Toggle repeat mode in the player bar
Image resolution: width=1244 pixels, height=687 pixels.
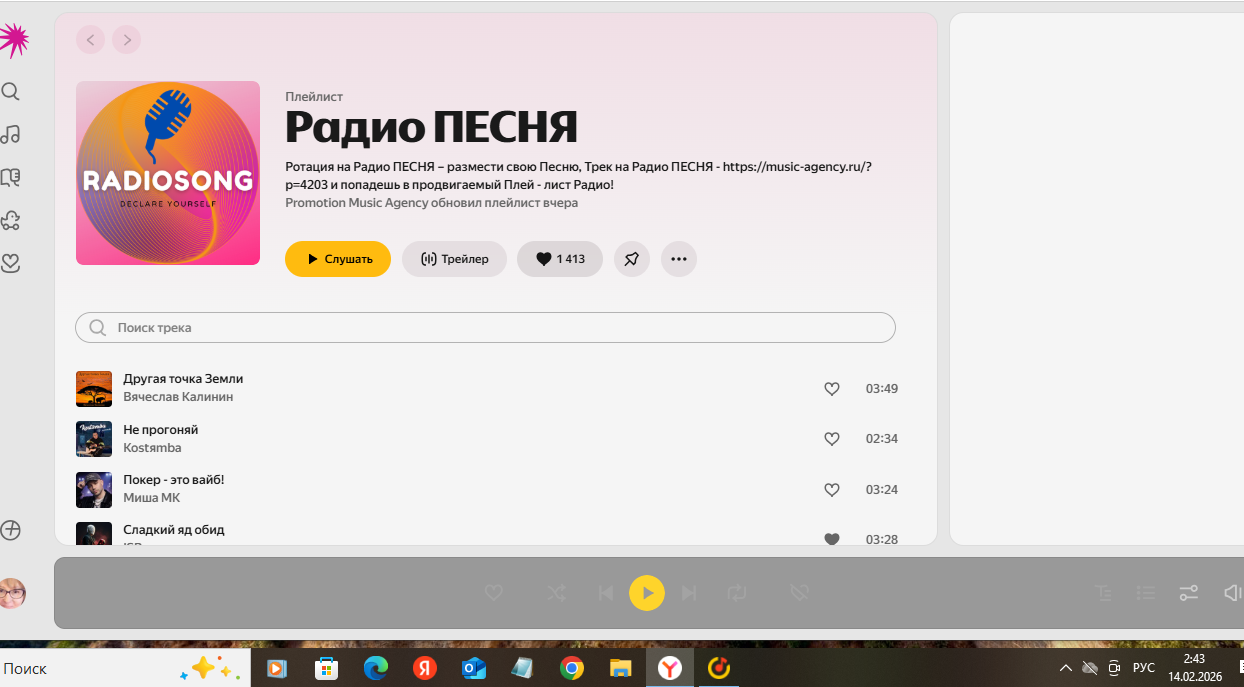tap(737, 593)
